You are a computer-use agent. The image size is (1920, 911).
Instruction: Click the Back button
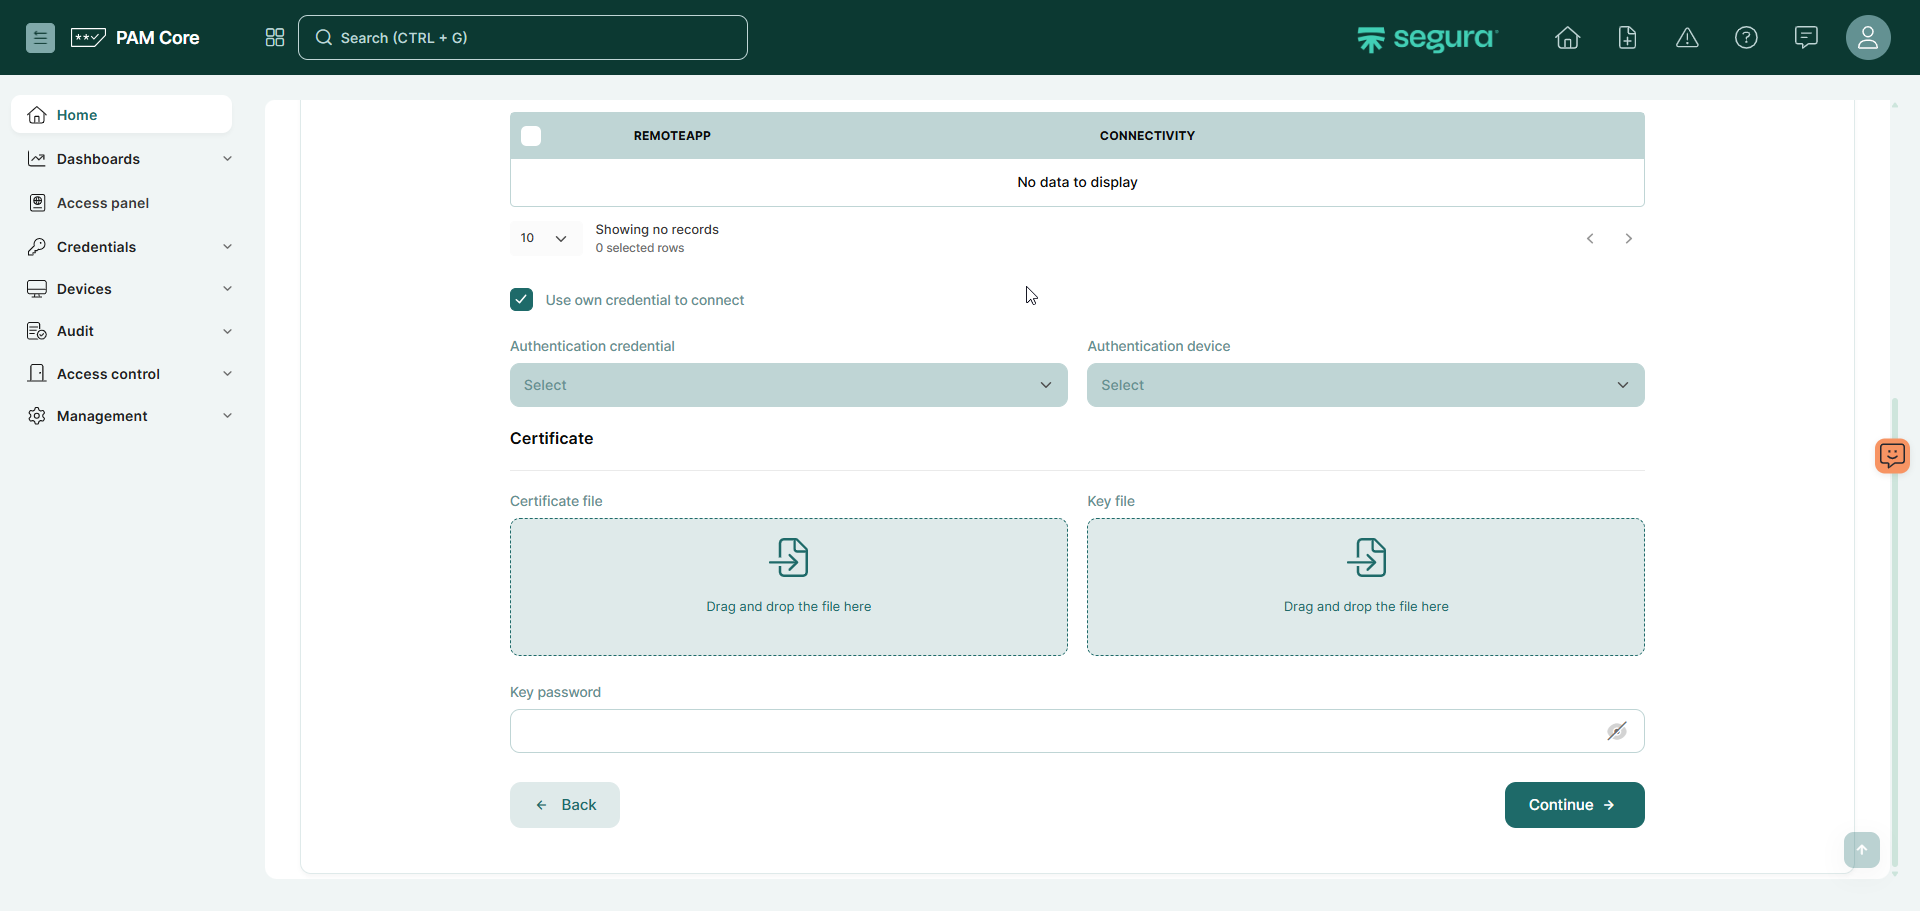[565, 805]
